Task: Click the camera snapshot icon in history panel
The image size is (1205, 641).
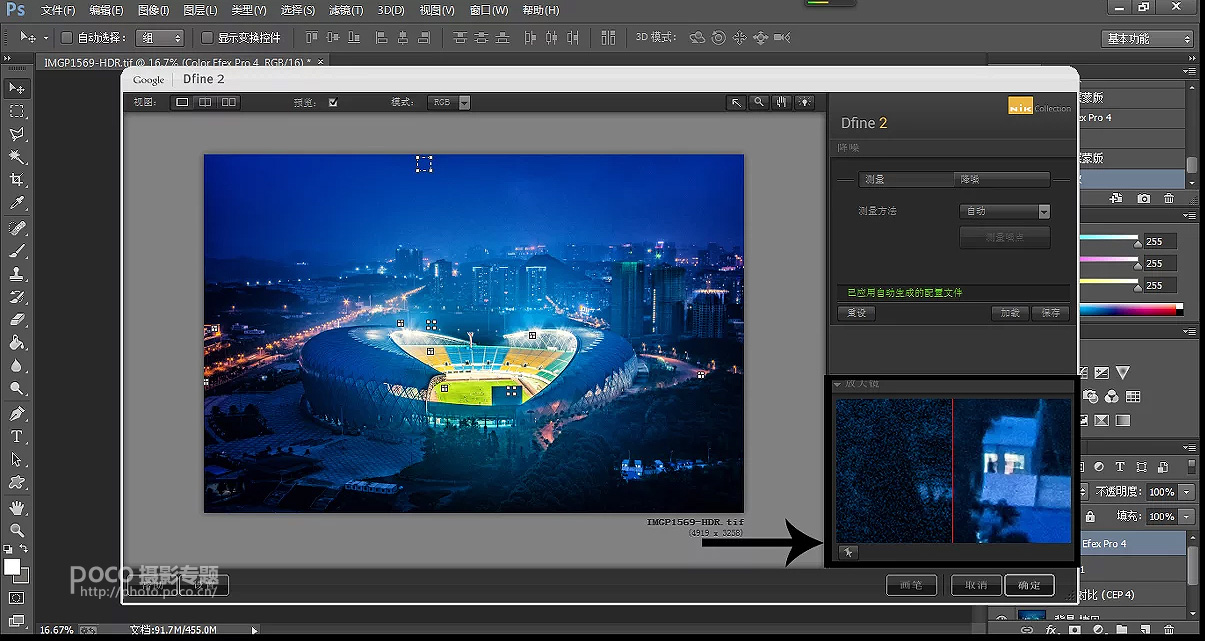Action: click(1144, 199)
